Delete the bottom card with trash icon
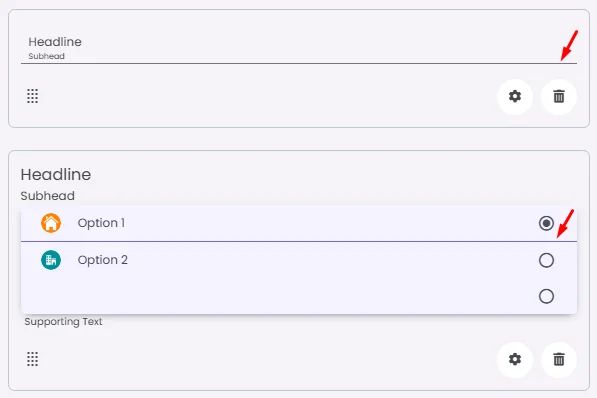This screenshot has height=398, width=597. pos(559,359)
